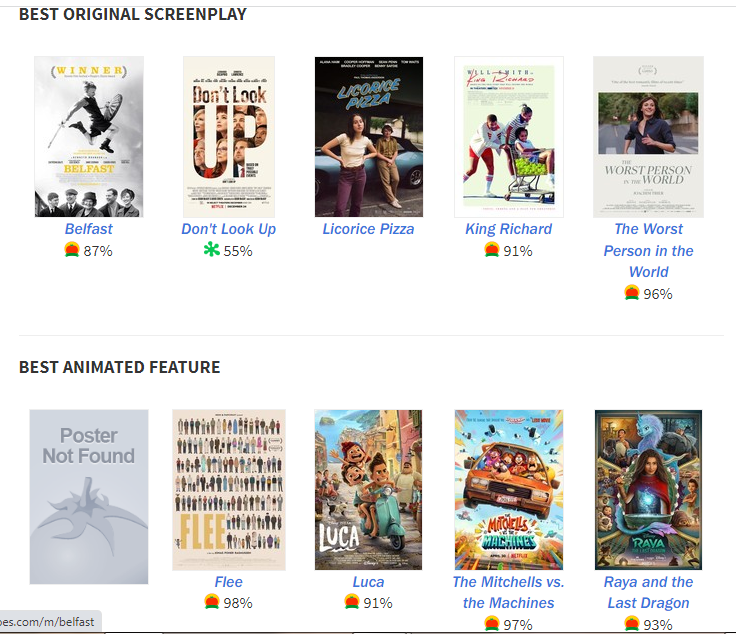
Task: Click the 91% score under King Richard
Action: pyautogui.click(x=518, y=252)
